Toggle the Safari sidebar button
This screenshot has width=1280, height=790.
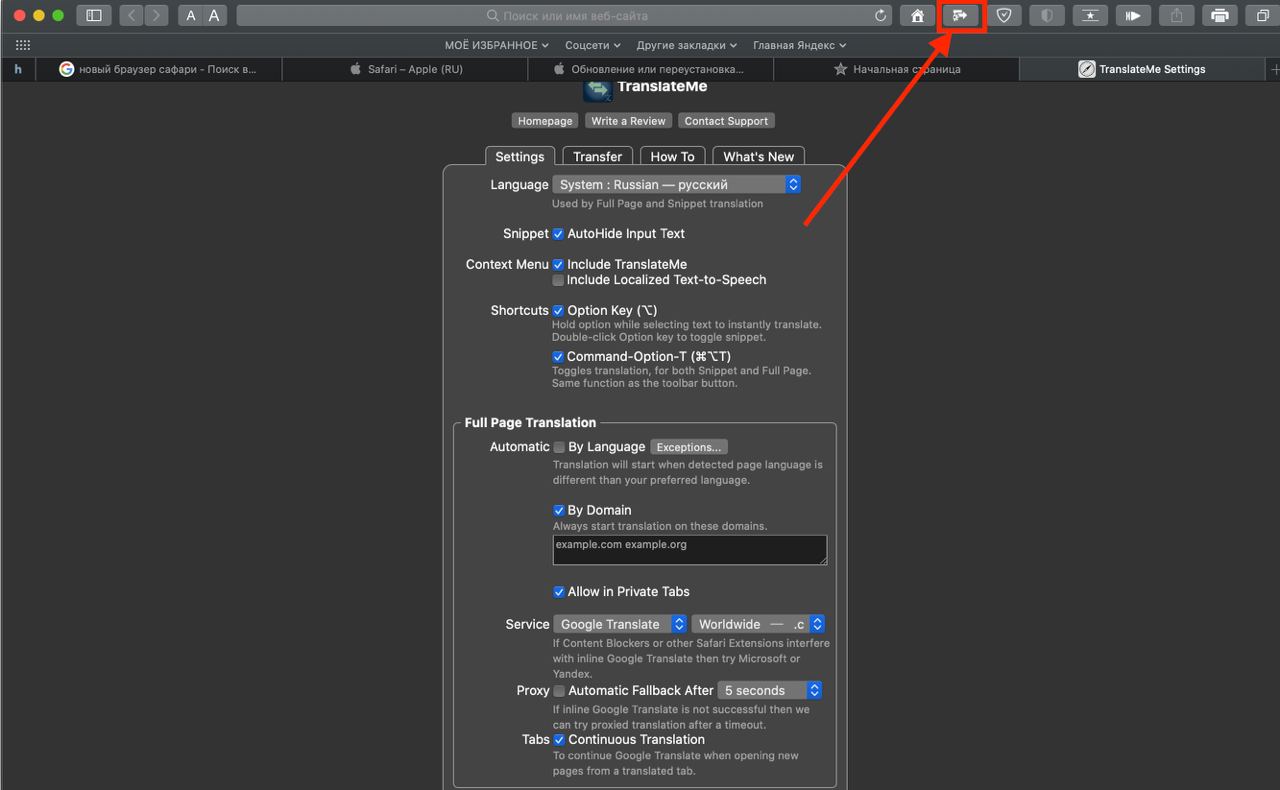click(94, 15)
